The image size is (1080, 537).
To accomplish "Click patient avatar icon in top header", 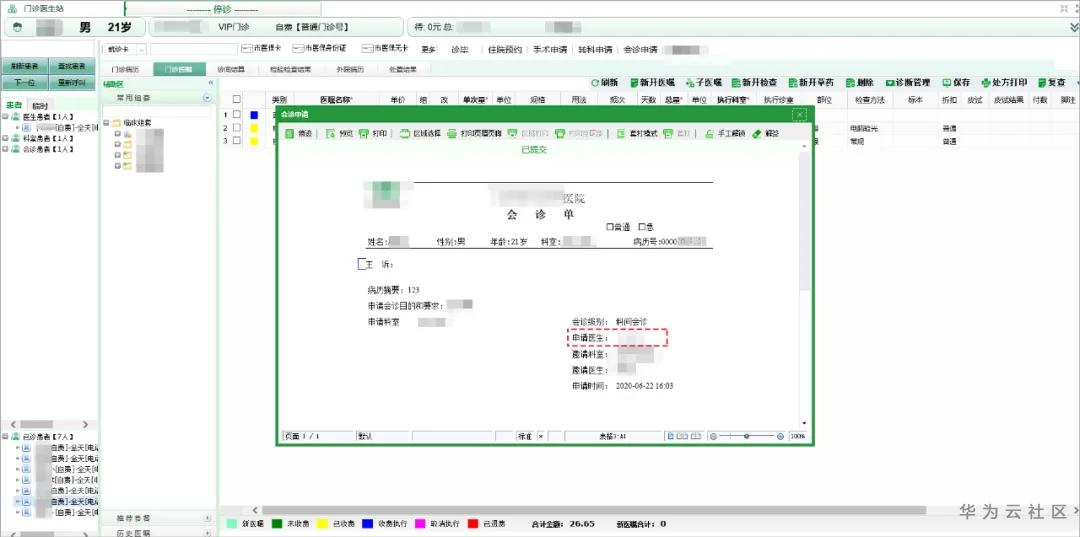I will pos(19,28).
